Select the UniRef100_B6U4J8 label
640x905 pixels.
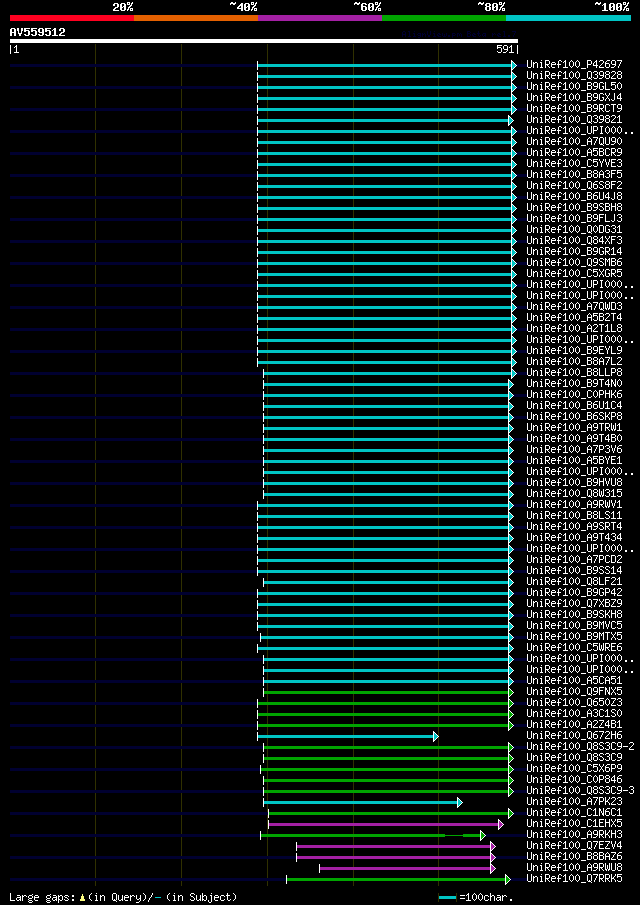click(574, 196)
